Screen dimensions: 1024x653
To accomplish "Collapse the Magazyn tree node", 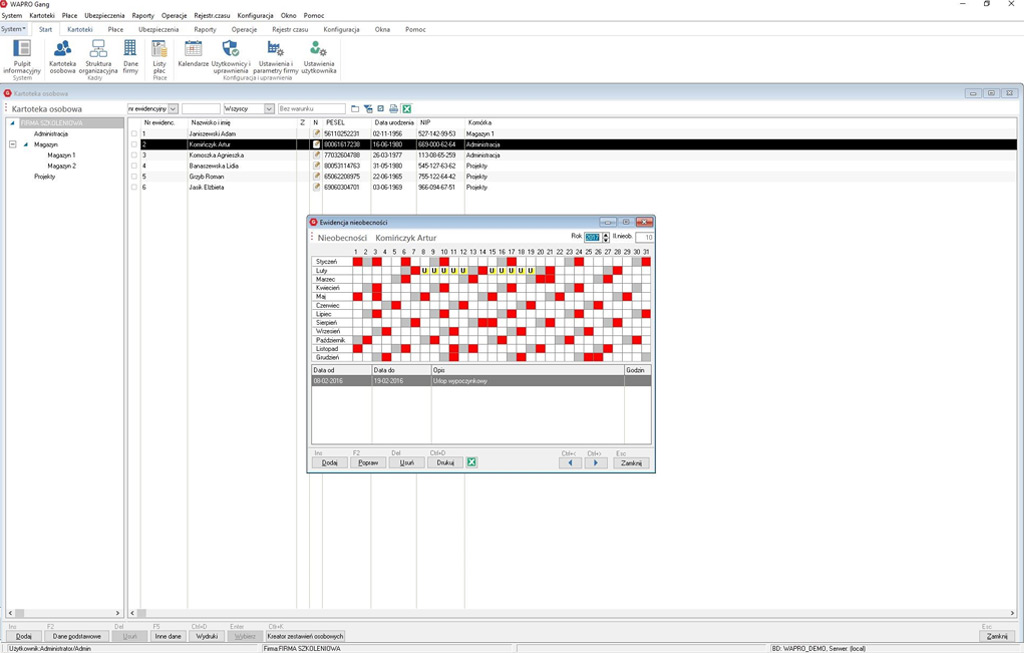I will click(x=12, y=144).
